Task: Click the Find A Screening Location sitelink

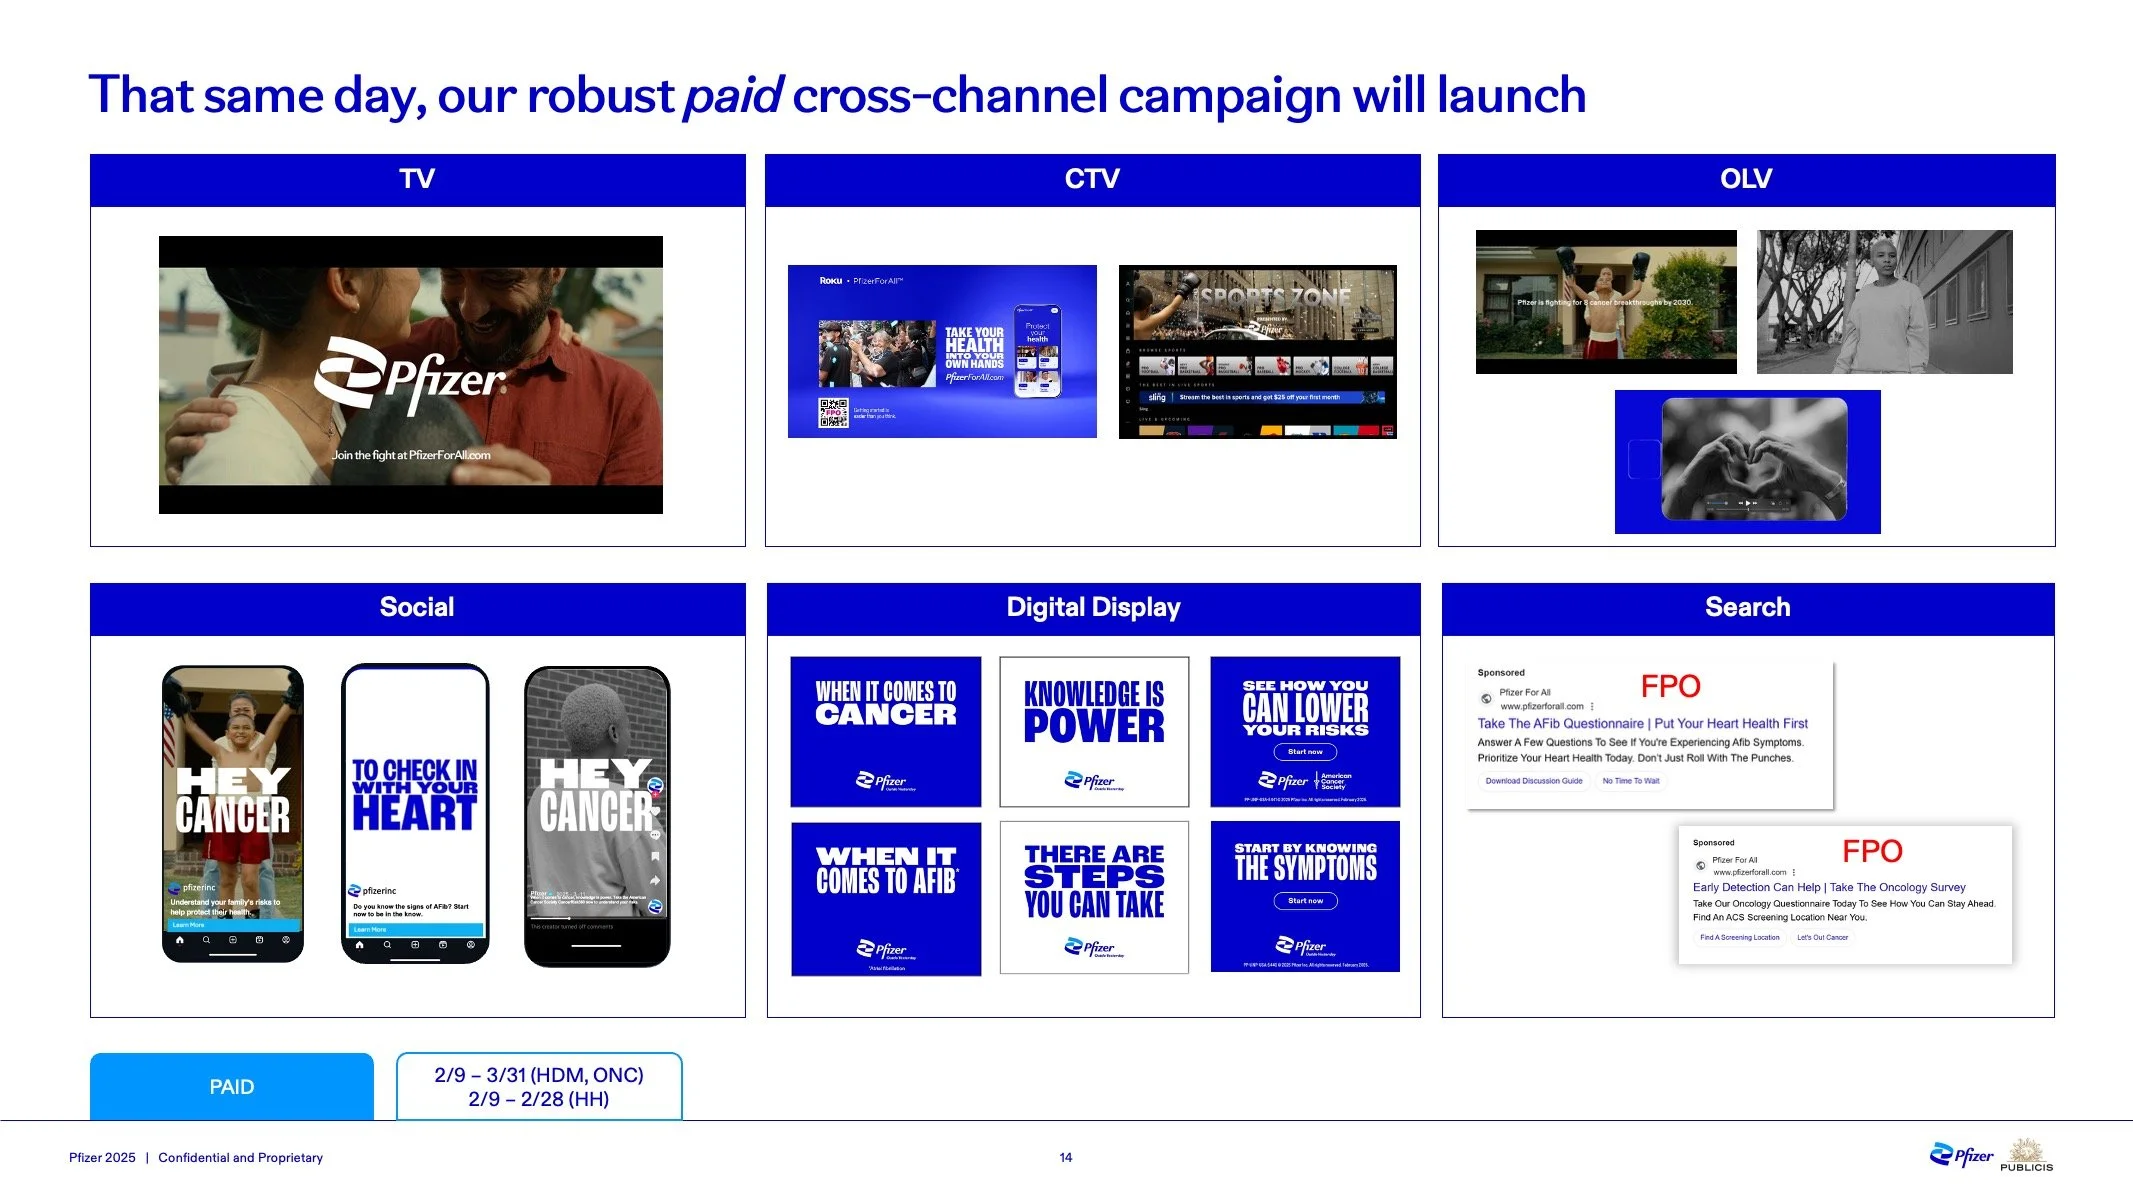Action: coord(1740,938)
